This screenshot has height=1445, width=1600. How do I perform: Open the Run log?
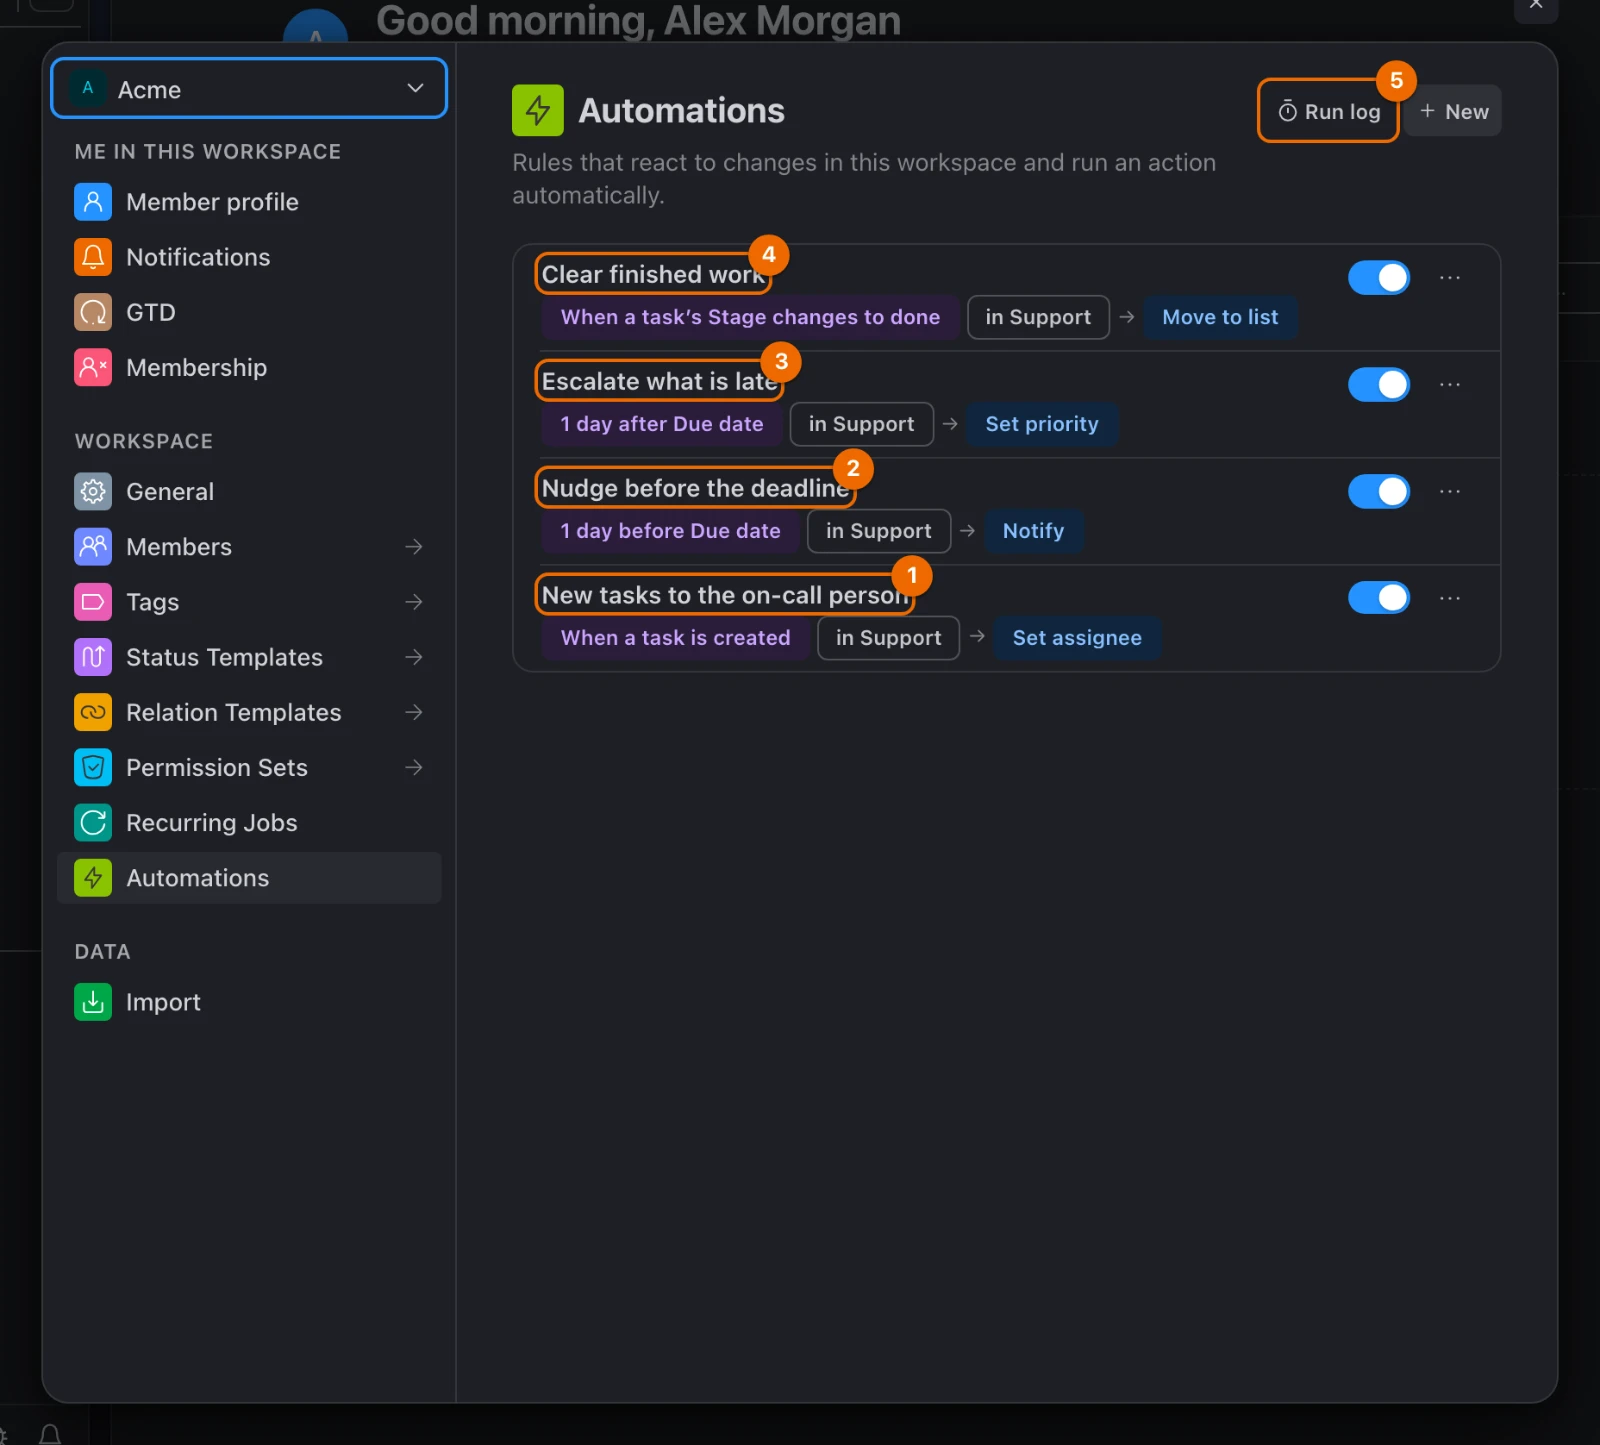tap(1328, 111)
